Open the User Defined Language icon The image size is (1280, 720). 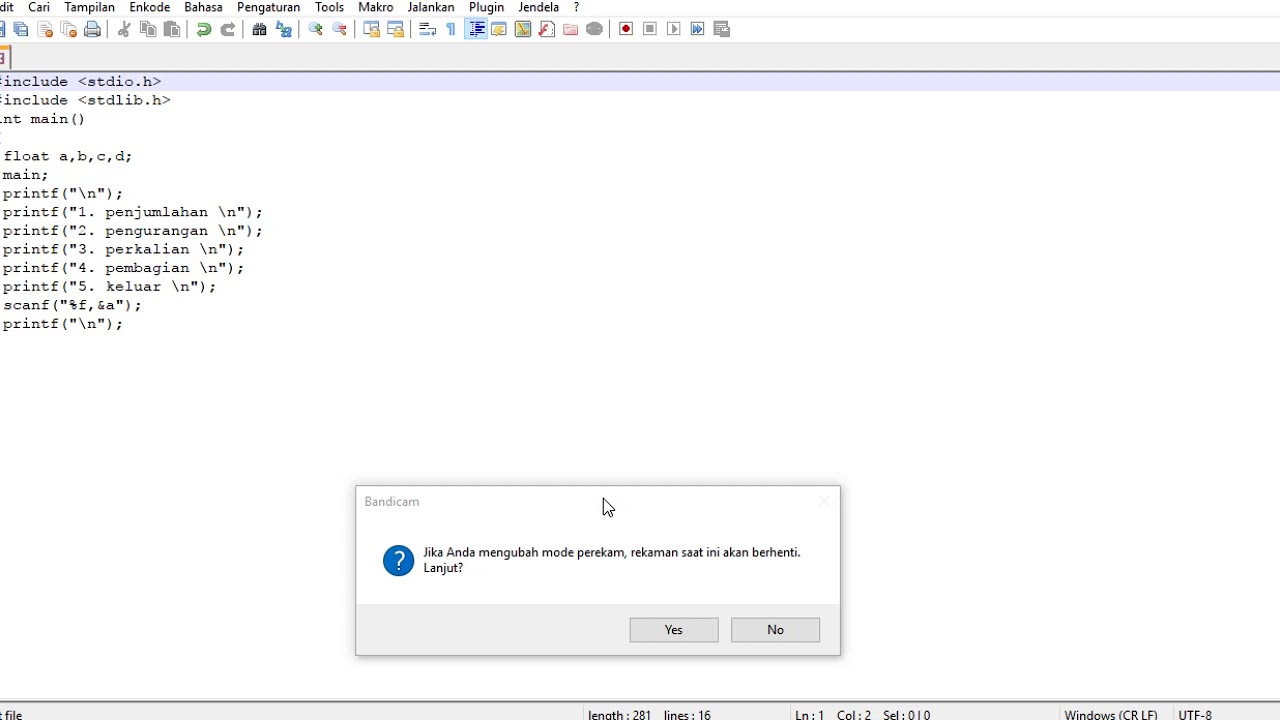(x=499, y=29)
